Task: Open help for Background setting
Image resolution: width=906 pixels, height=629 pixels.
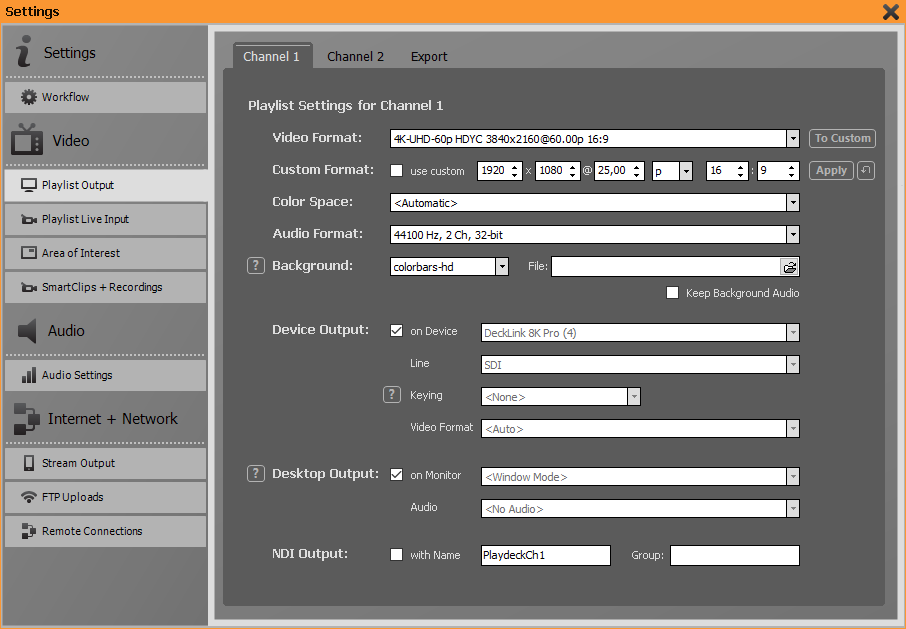Action: click(x=256, y=266)
